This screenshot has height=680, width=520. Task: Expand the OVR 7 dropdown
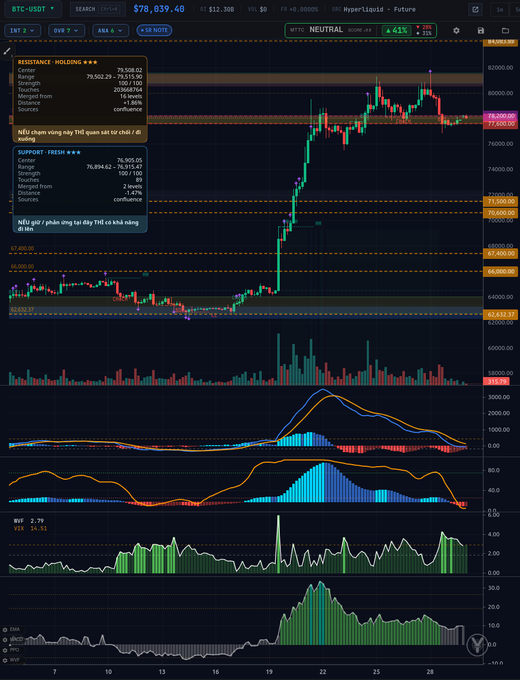click(66, 30)
